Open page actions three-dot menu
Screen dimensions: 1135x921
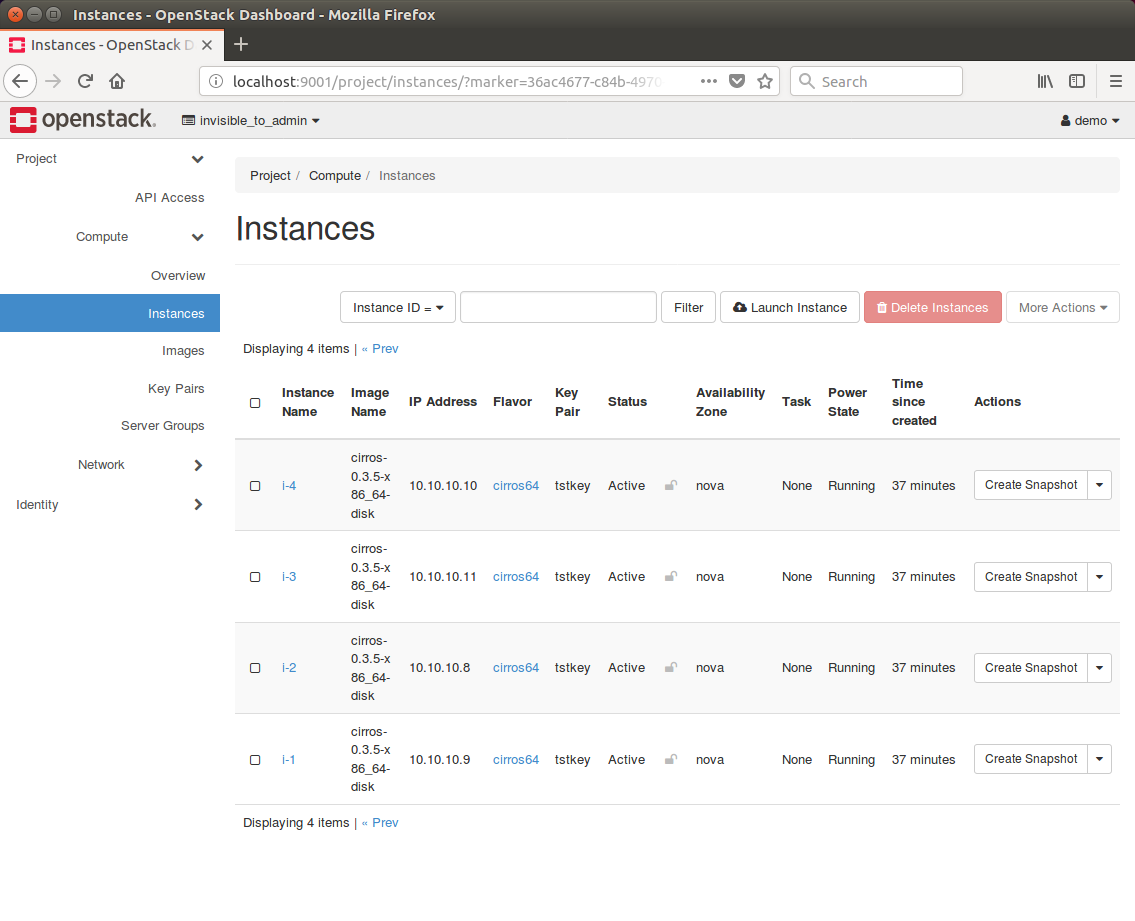(x=709, y=81)
